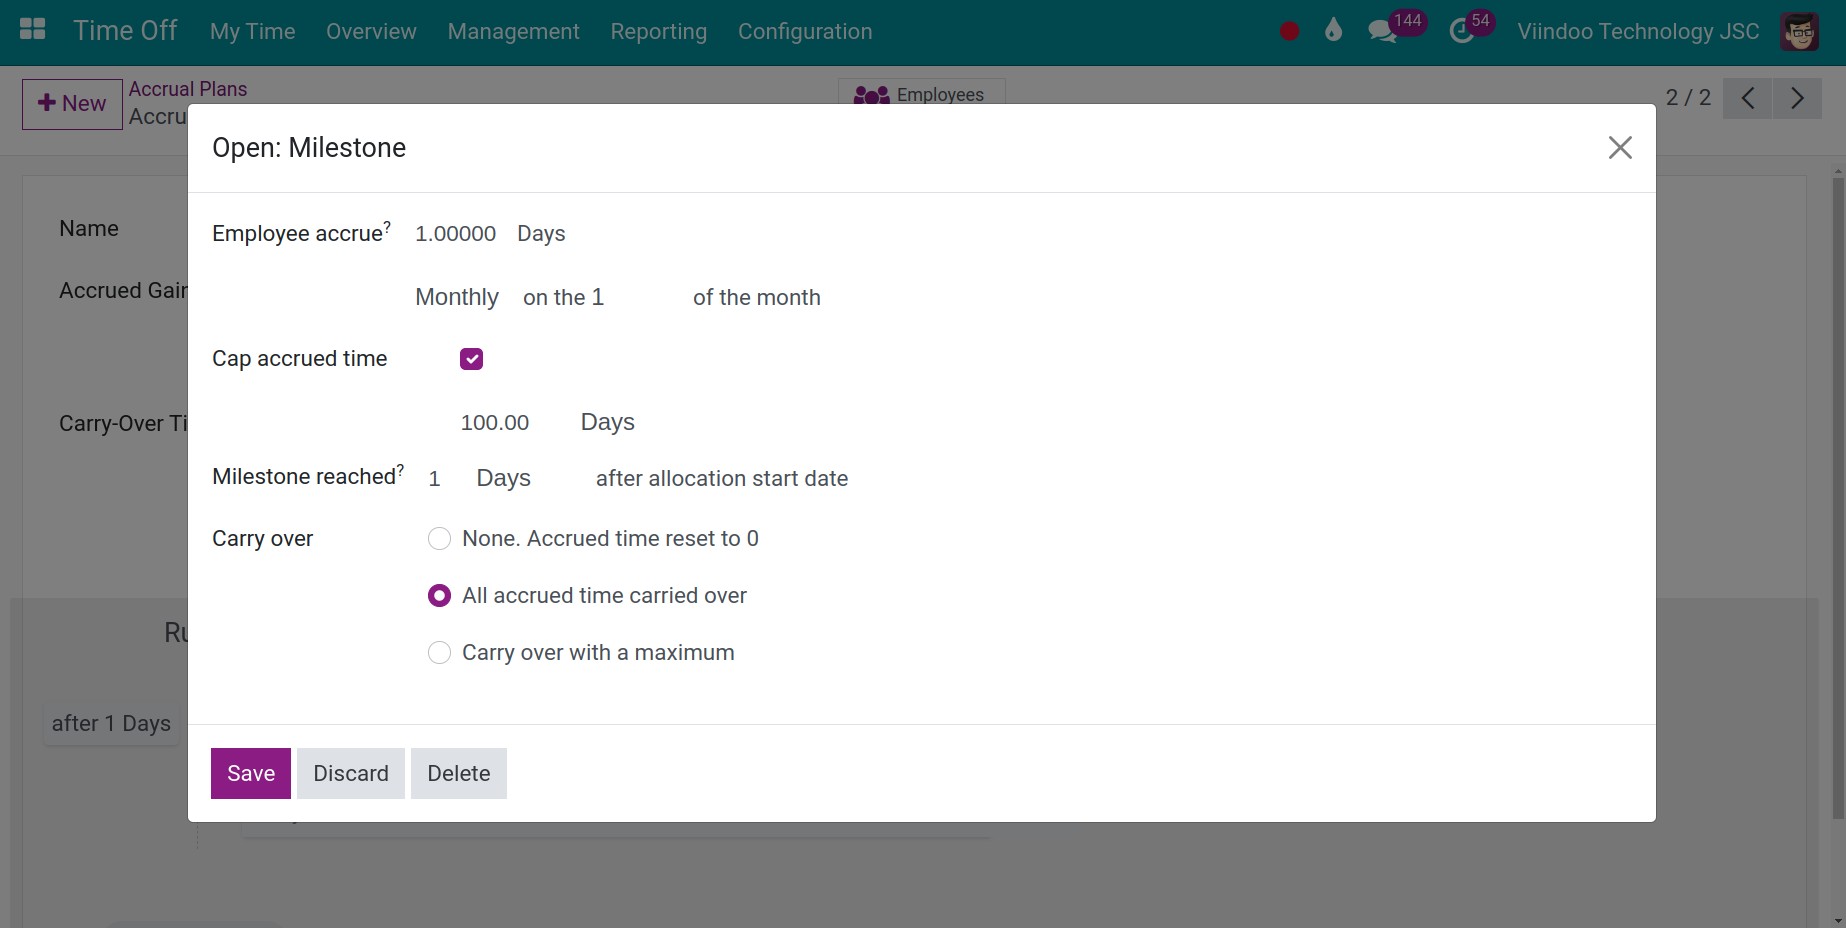
Task: Close the Milestone dialog with X
Action: [1620, 148]
